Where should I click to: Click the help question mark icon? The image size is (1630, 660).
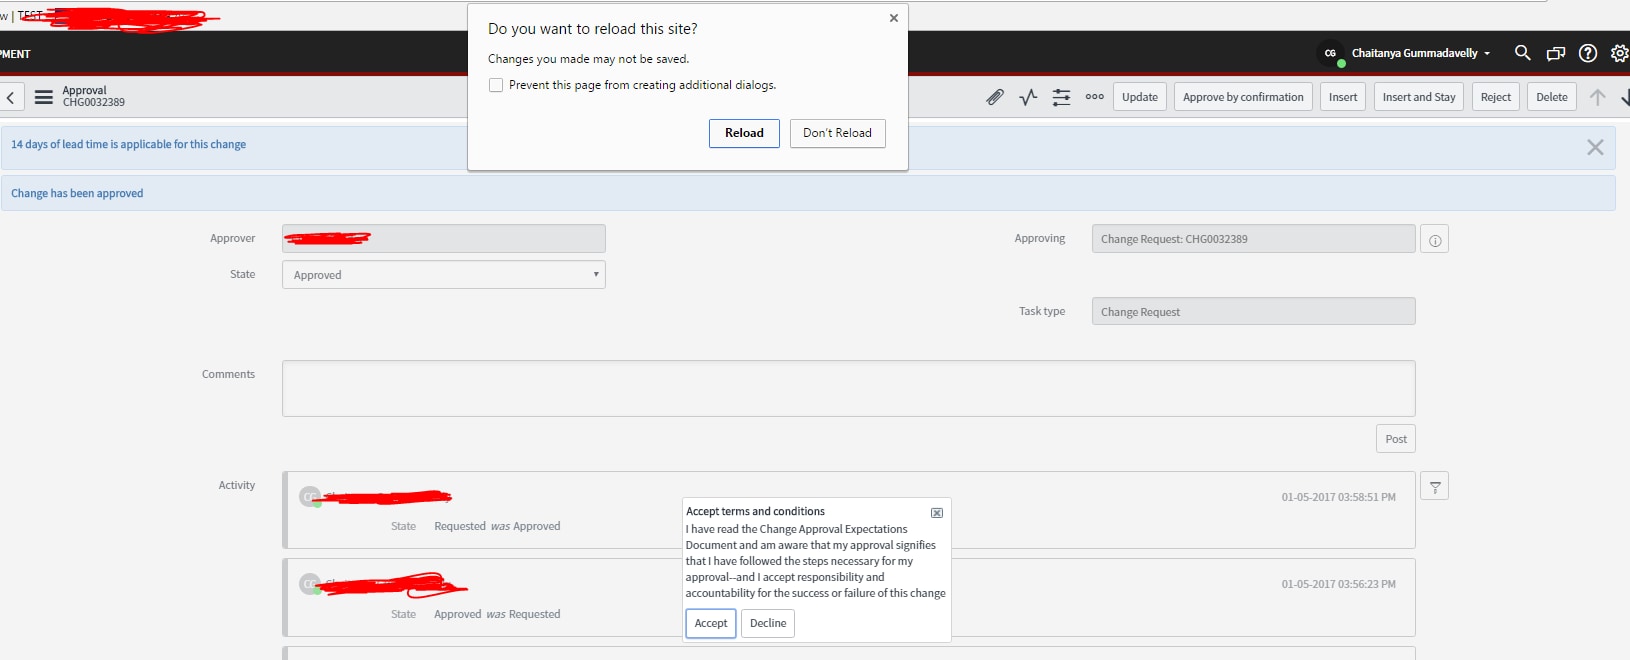[1588, 53]
